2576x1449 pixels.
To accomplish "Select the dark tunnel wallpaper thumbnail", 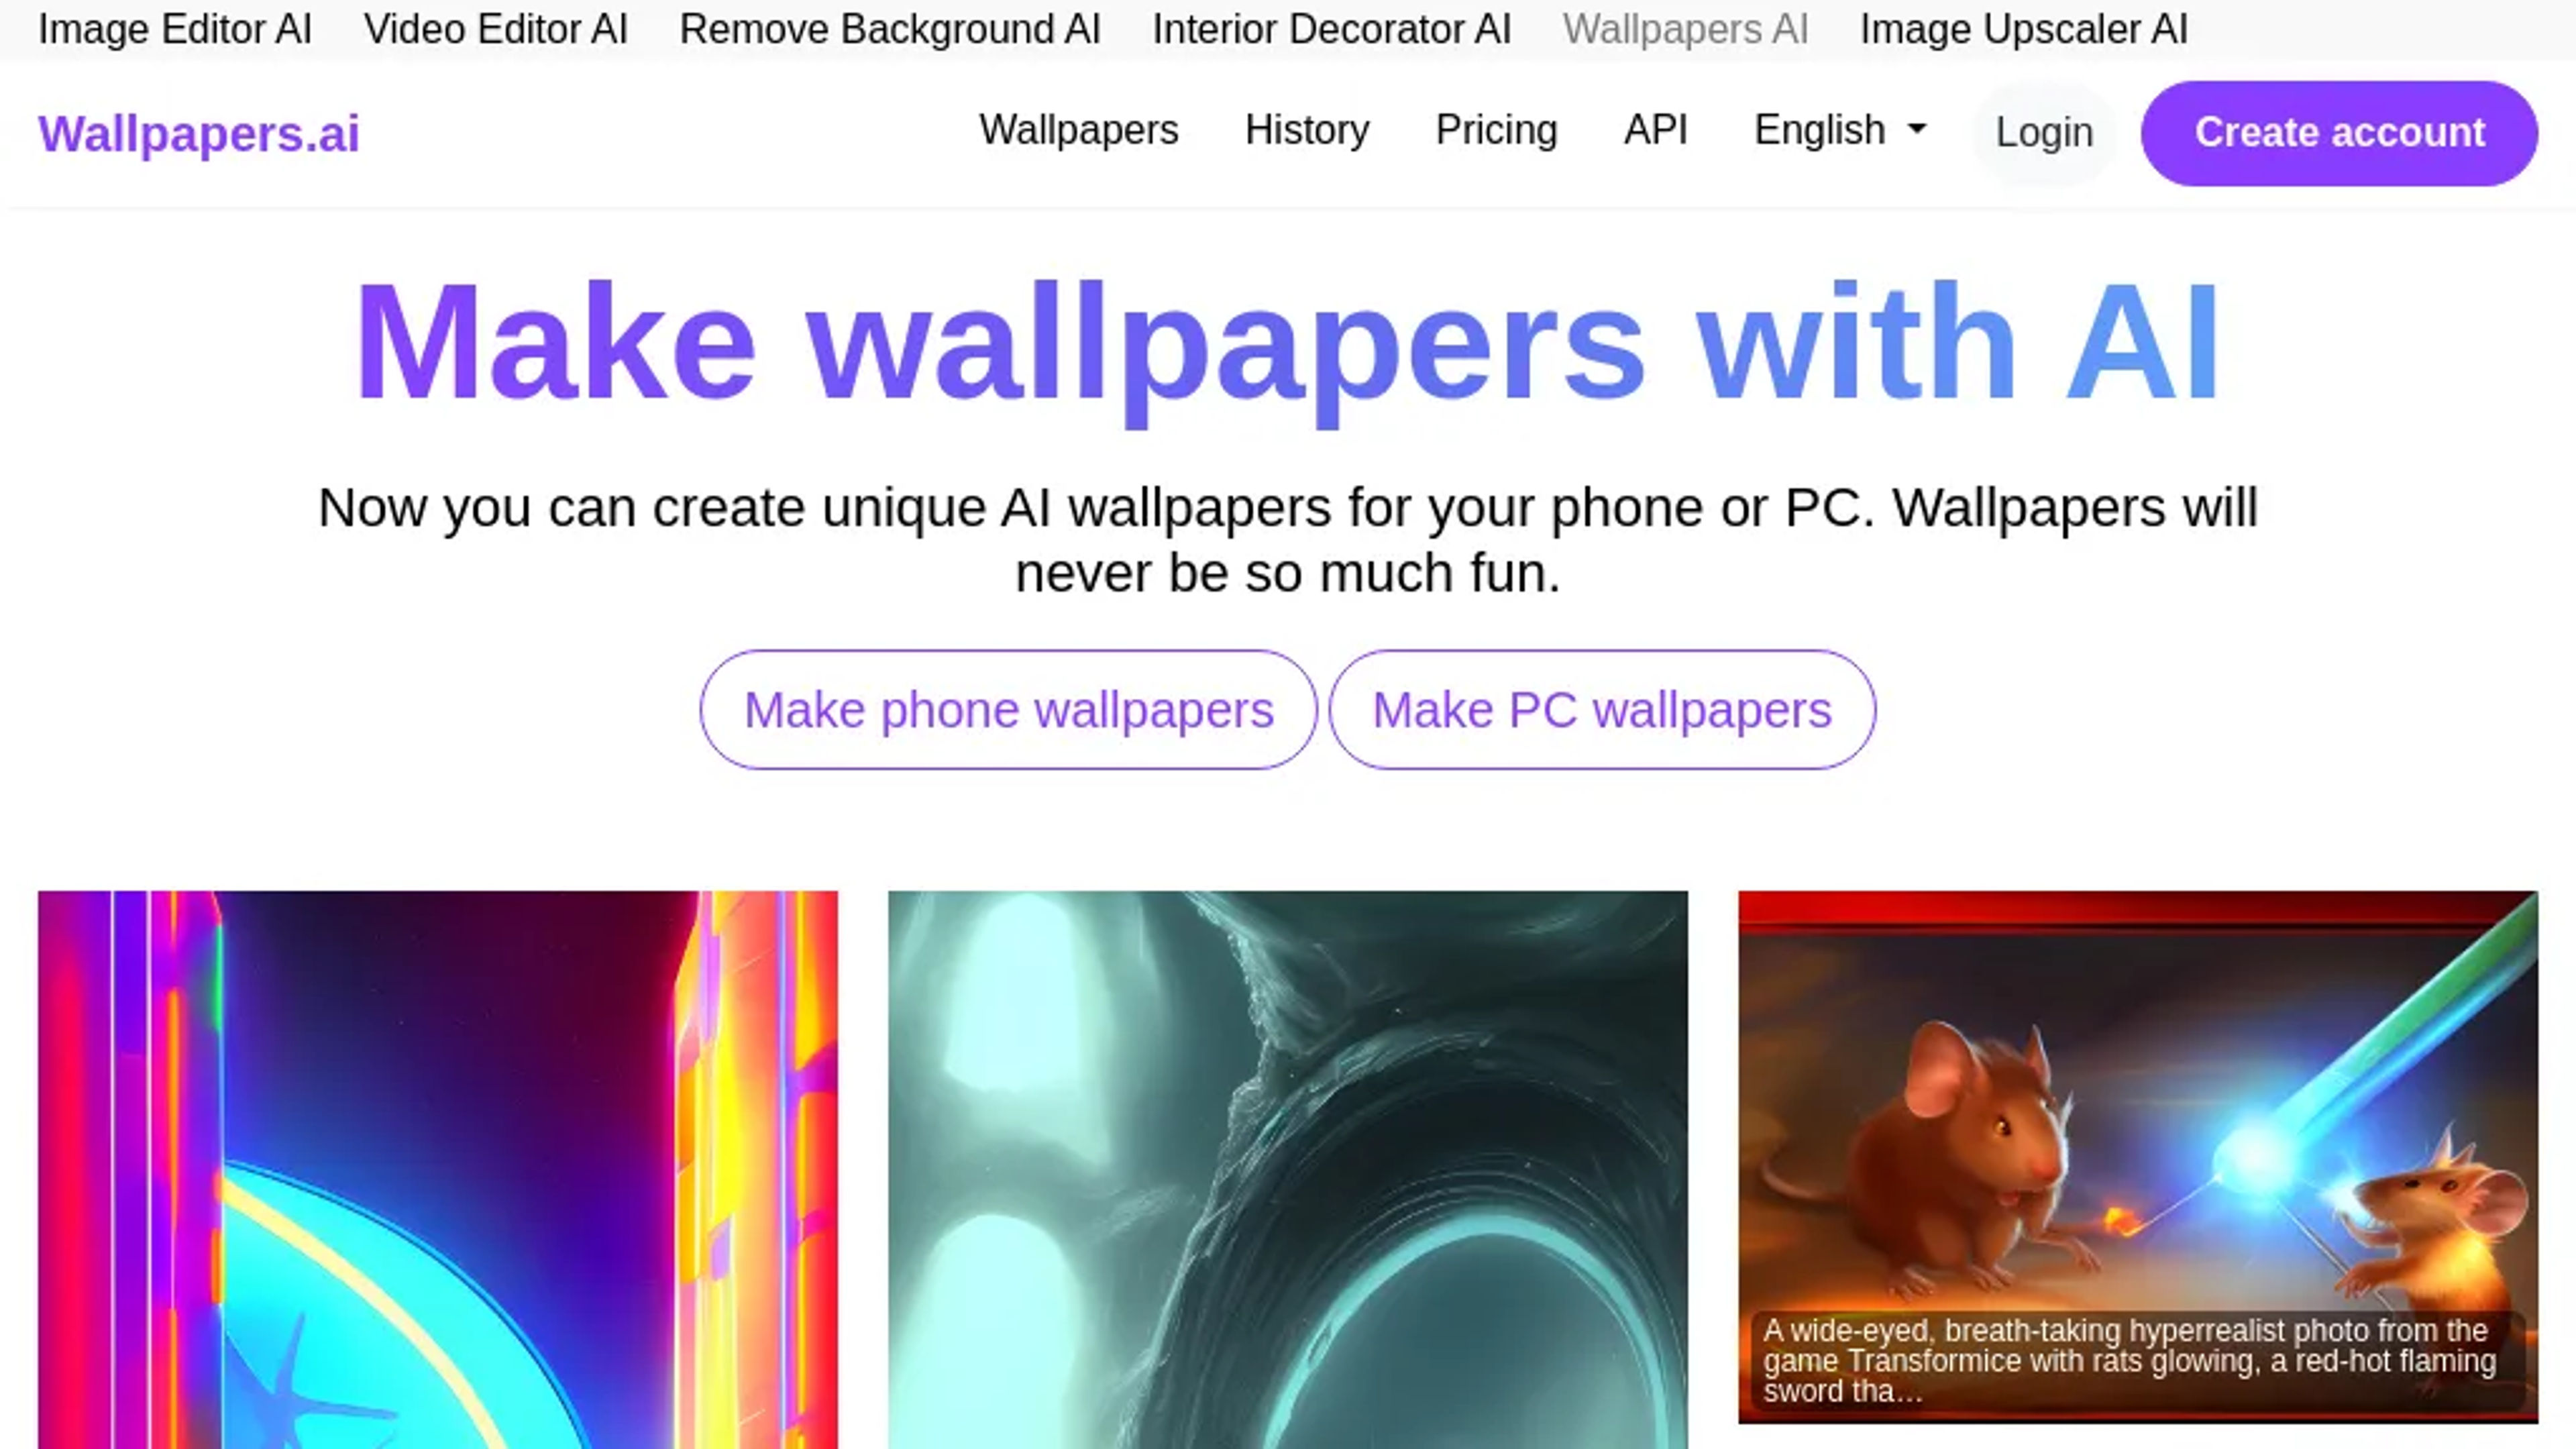I will 1288,1169.
